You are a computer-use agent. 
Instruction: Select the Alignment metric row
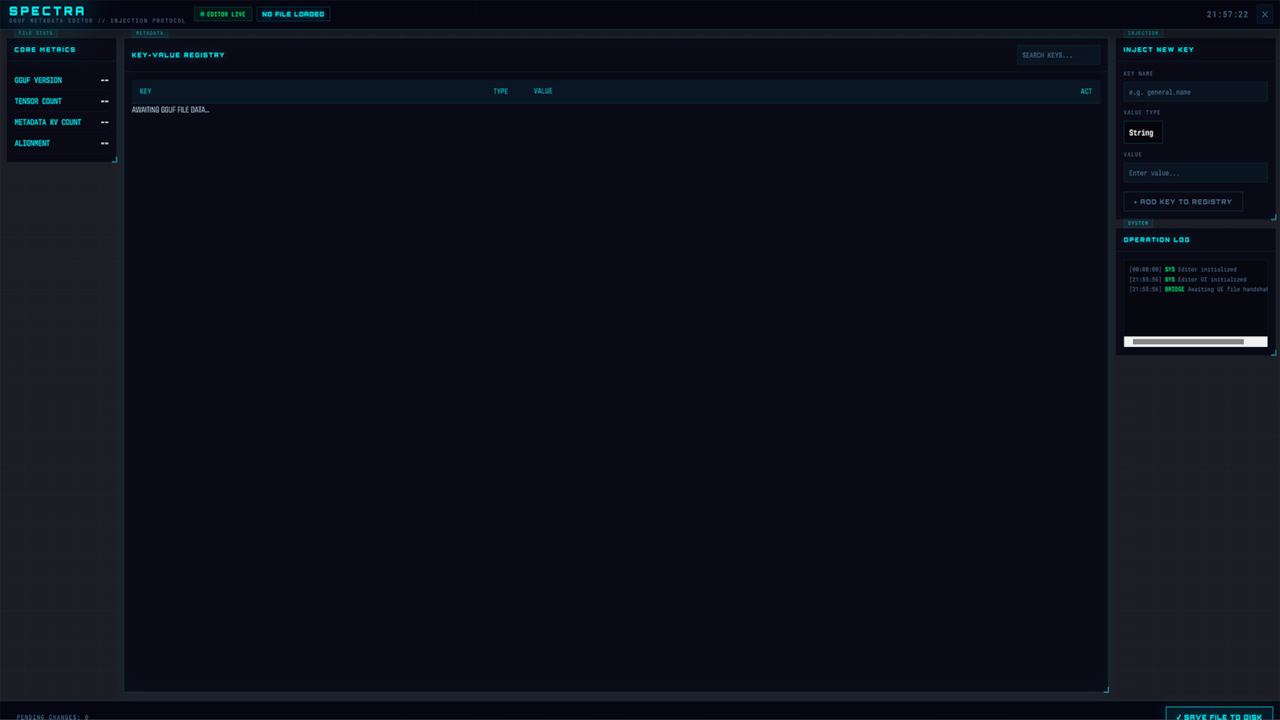click(61, 143)
